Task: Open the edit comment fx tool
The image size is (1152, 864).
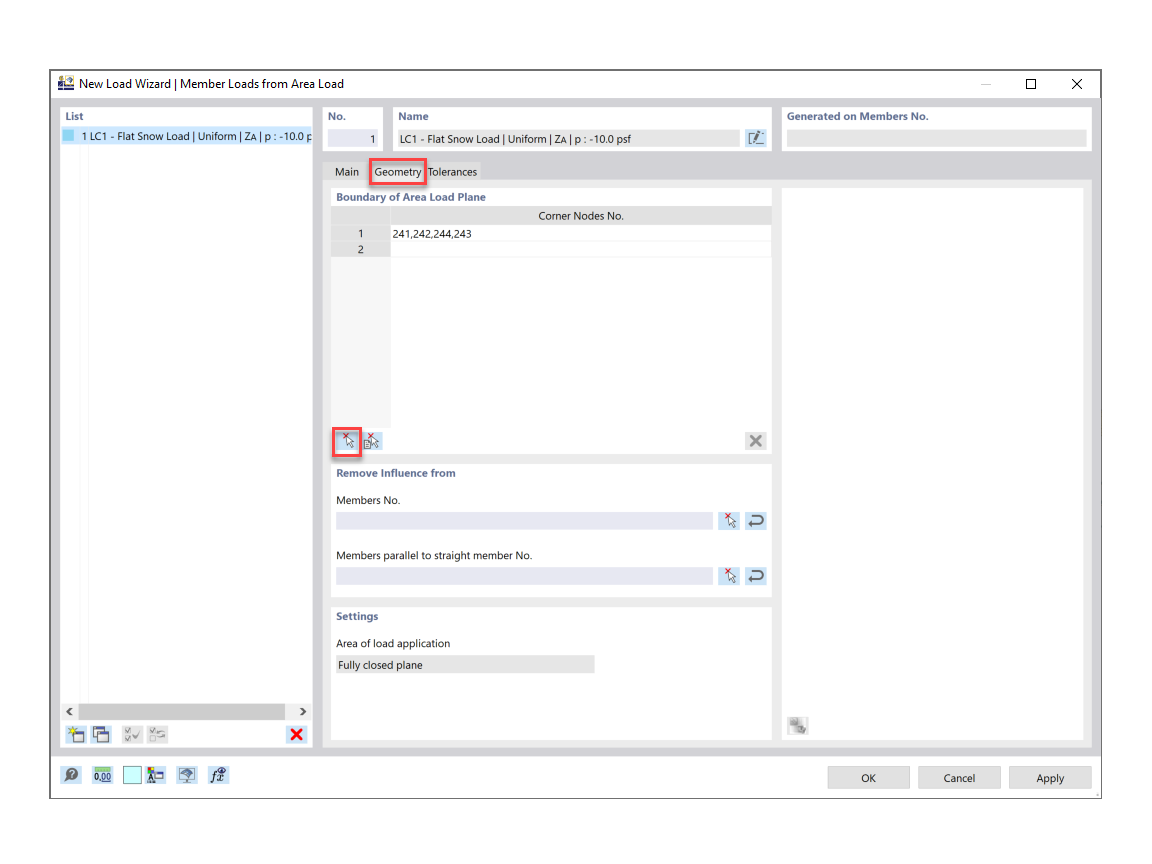Action: pyautogui.click(x=218, y=774)
